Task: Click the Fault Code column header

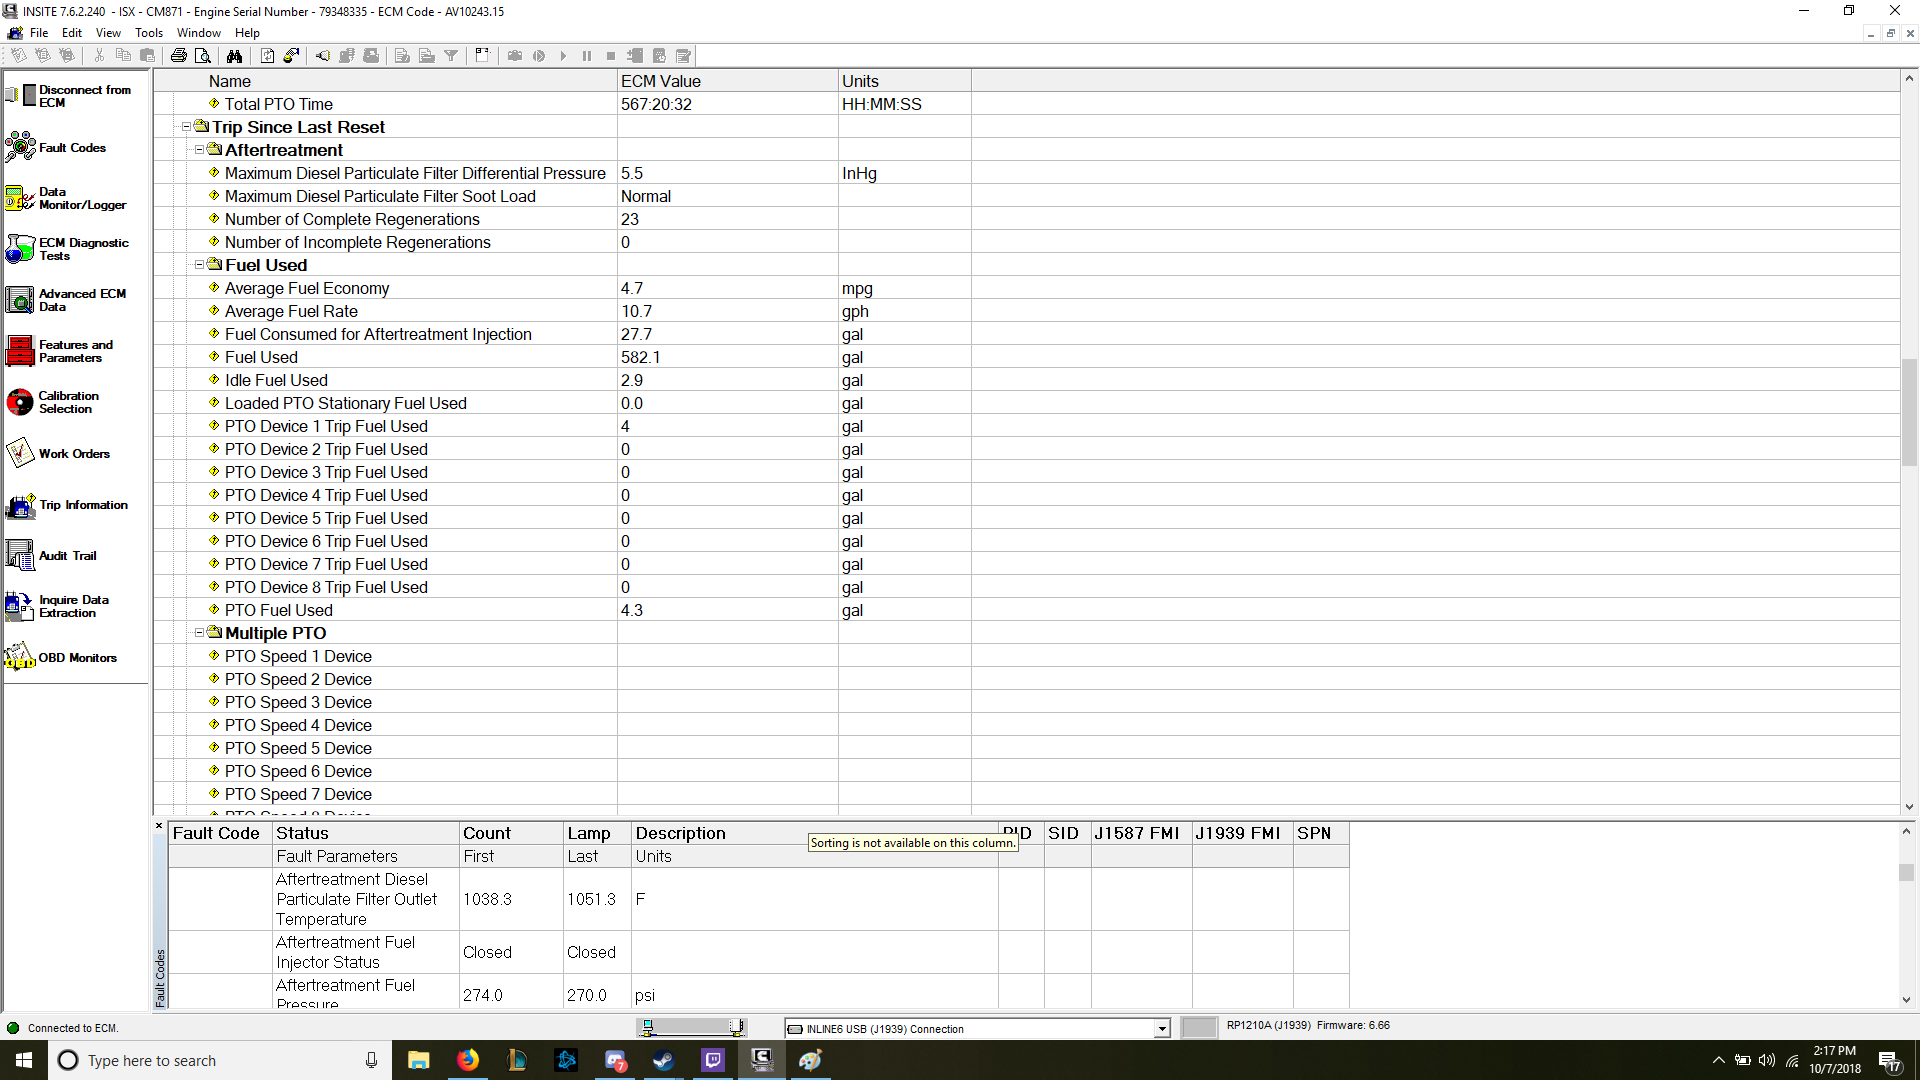Action: [x=220, y=833]
